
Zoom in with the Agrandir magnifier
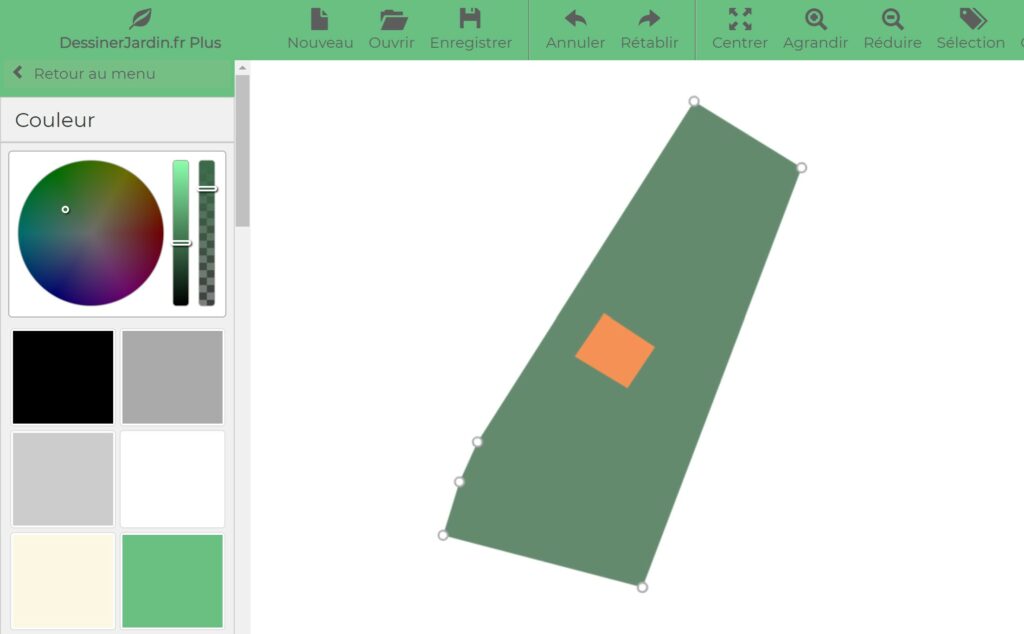coord(815,19)
